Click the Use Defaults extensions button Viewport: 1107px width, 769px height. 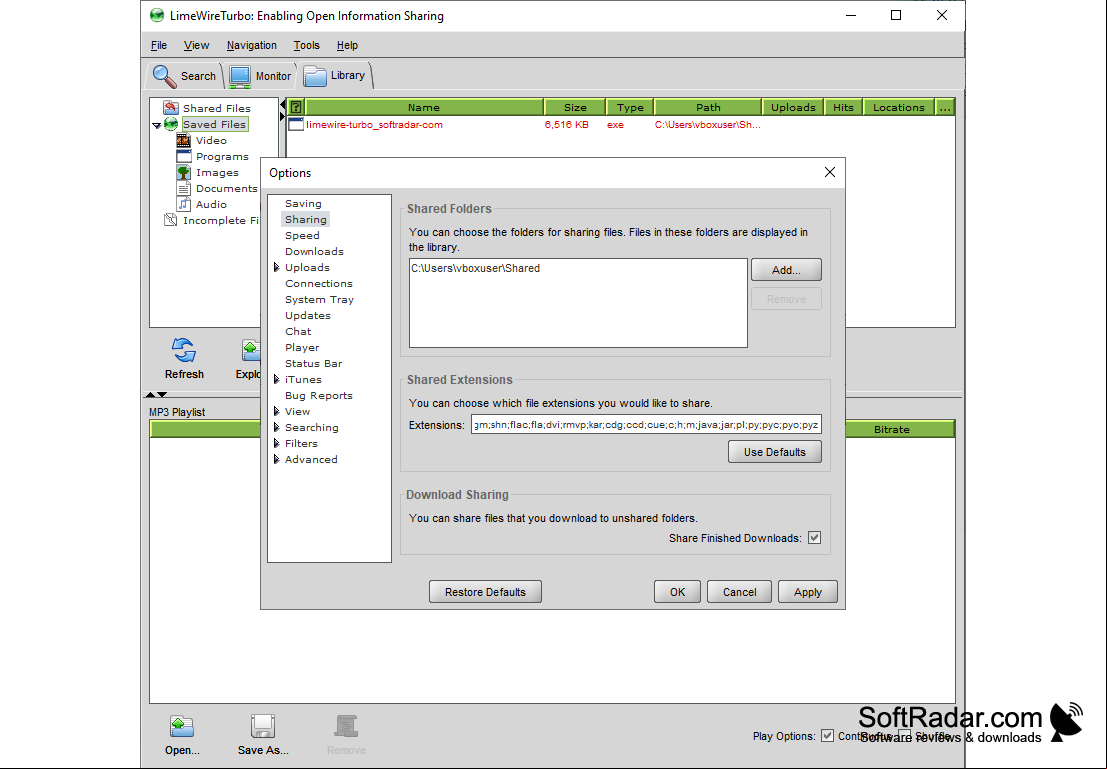pos(774,452)
